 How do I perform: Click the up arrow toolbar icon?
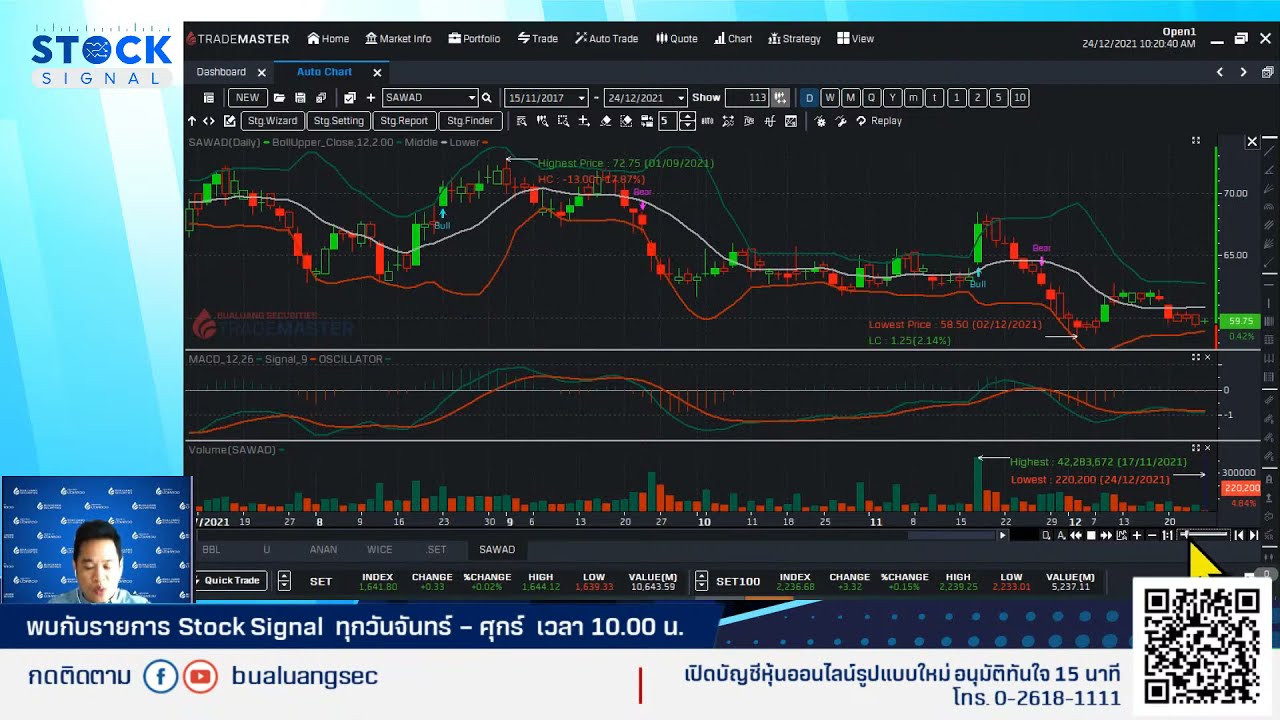tap(192, 121)
